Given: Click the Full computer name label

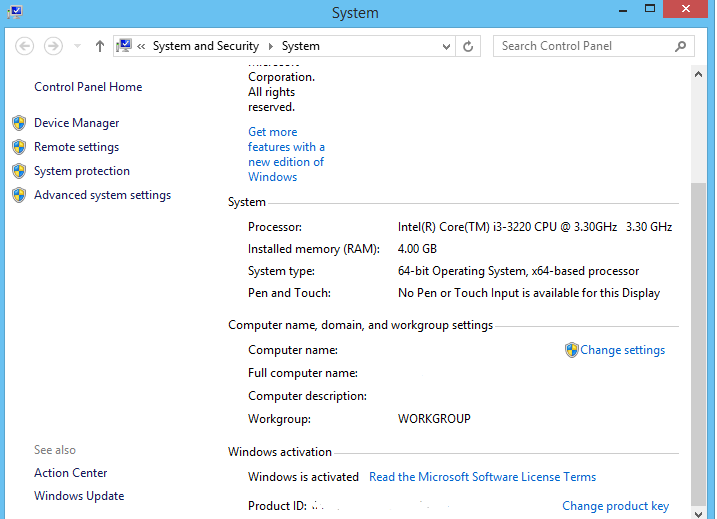Looking at the screenshot, I should tap(303, 373).
